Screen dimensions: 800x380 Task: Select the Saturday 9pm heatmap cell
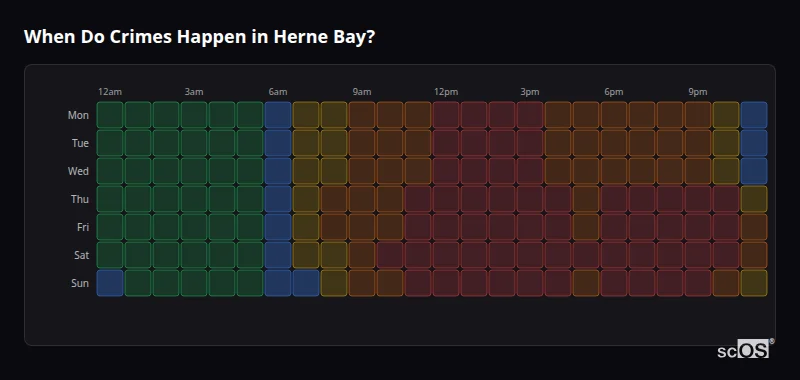pos(698,255)
